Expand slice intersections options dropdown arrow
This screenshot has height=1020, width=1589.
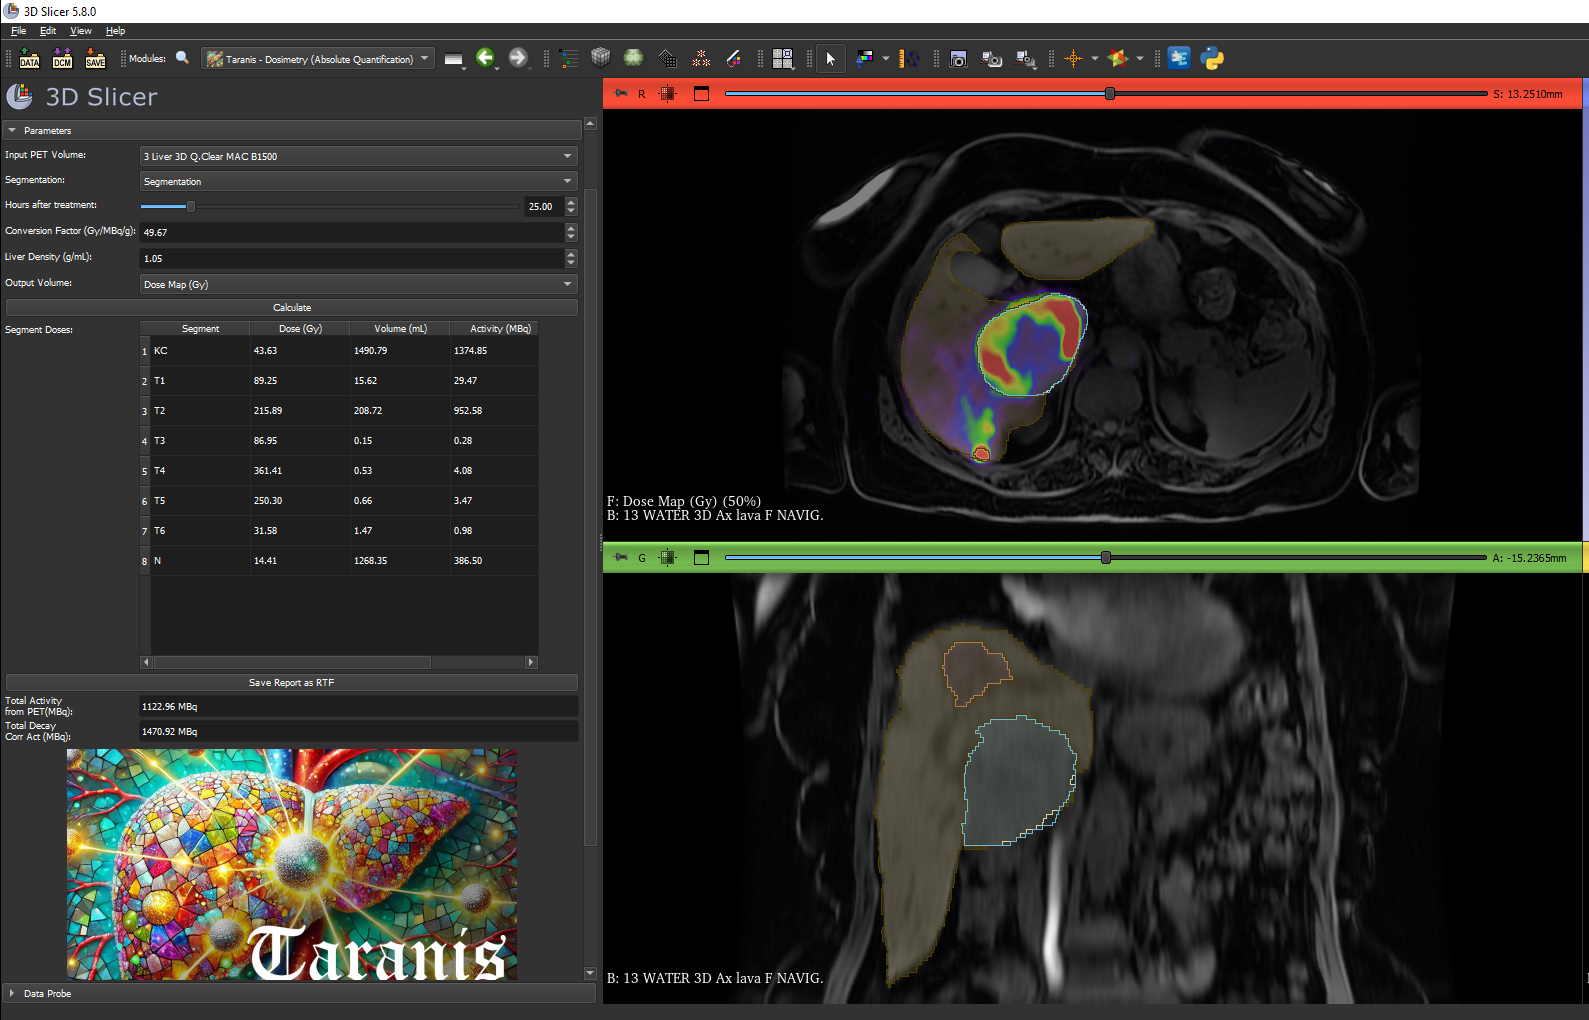pyautogui.click(x=1140, y=58)
